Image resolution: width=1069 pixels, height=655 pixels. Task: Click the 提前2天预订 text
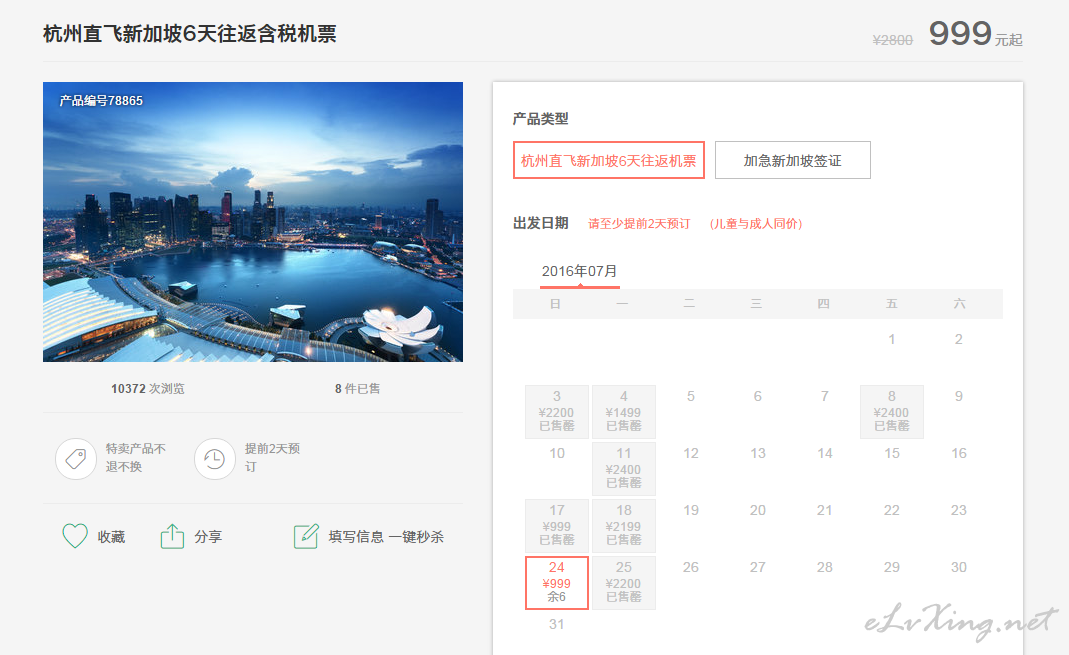pos(272,457)
